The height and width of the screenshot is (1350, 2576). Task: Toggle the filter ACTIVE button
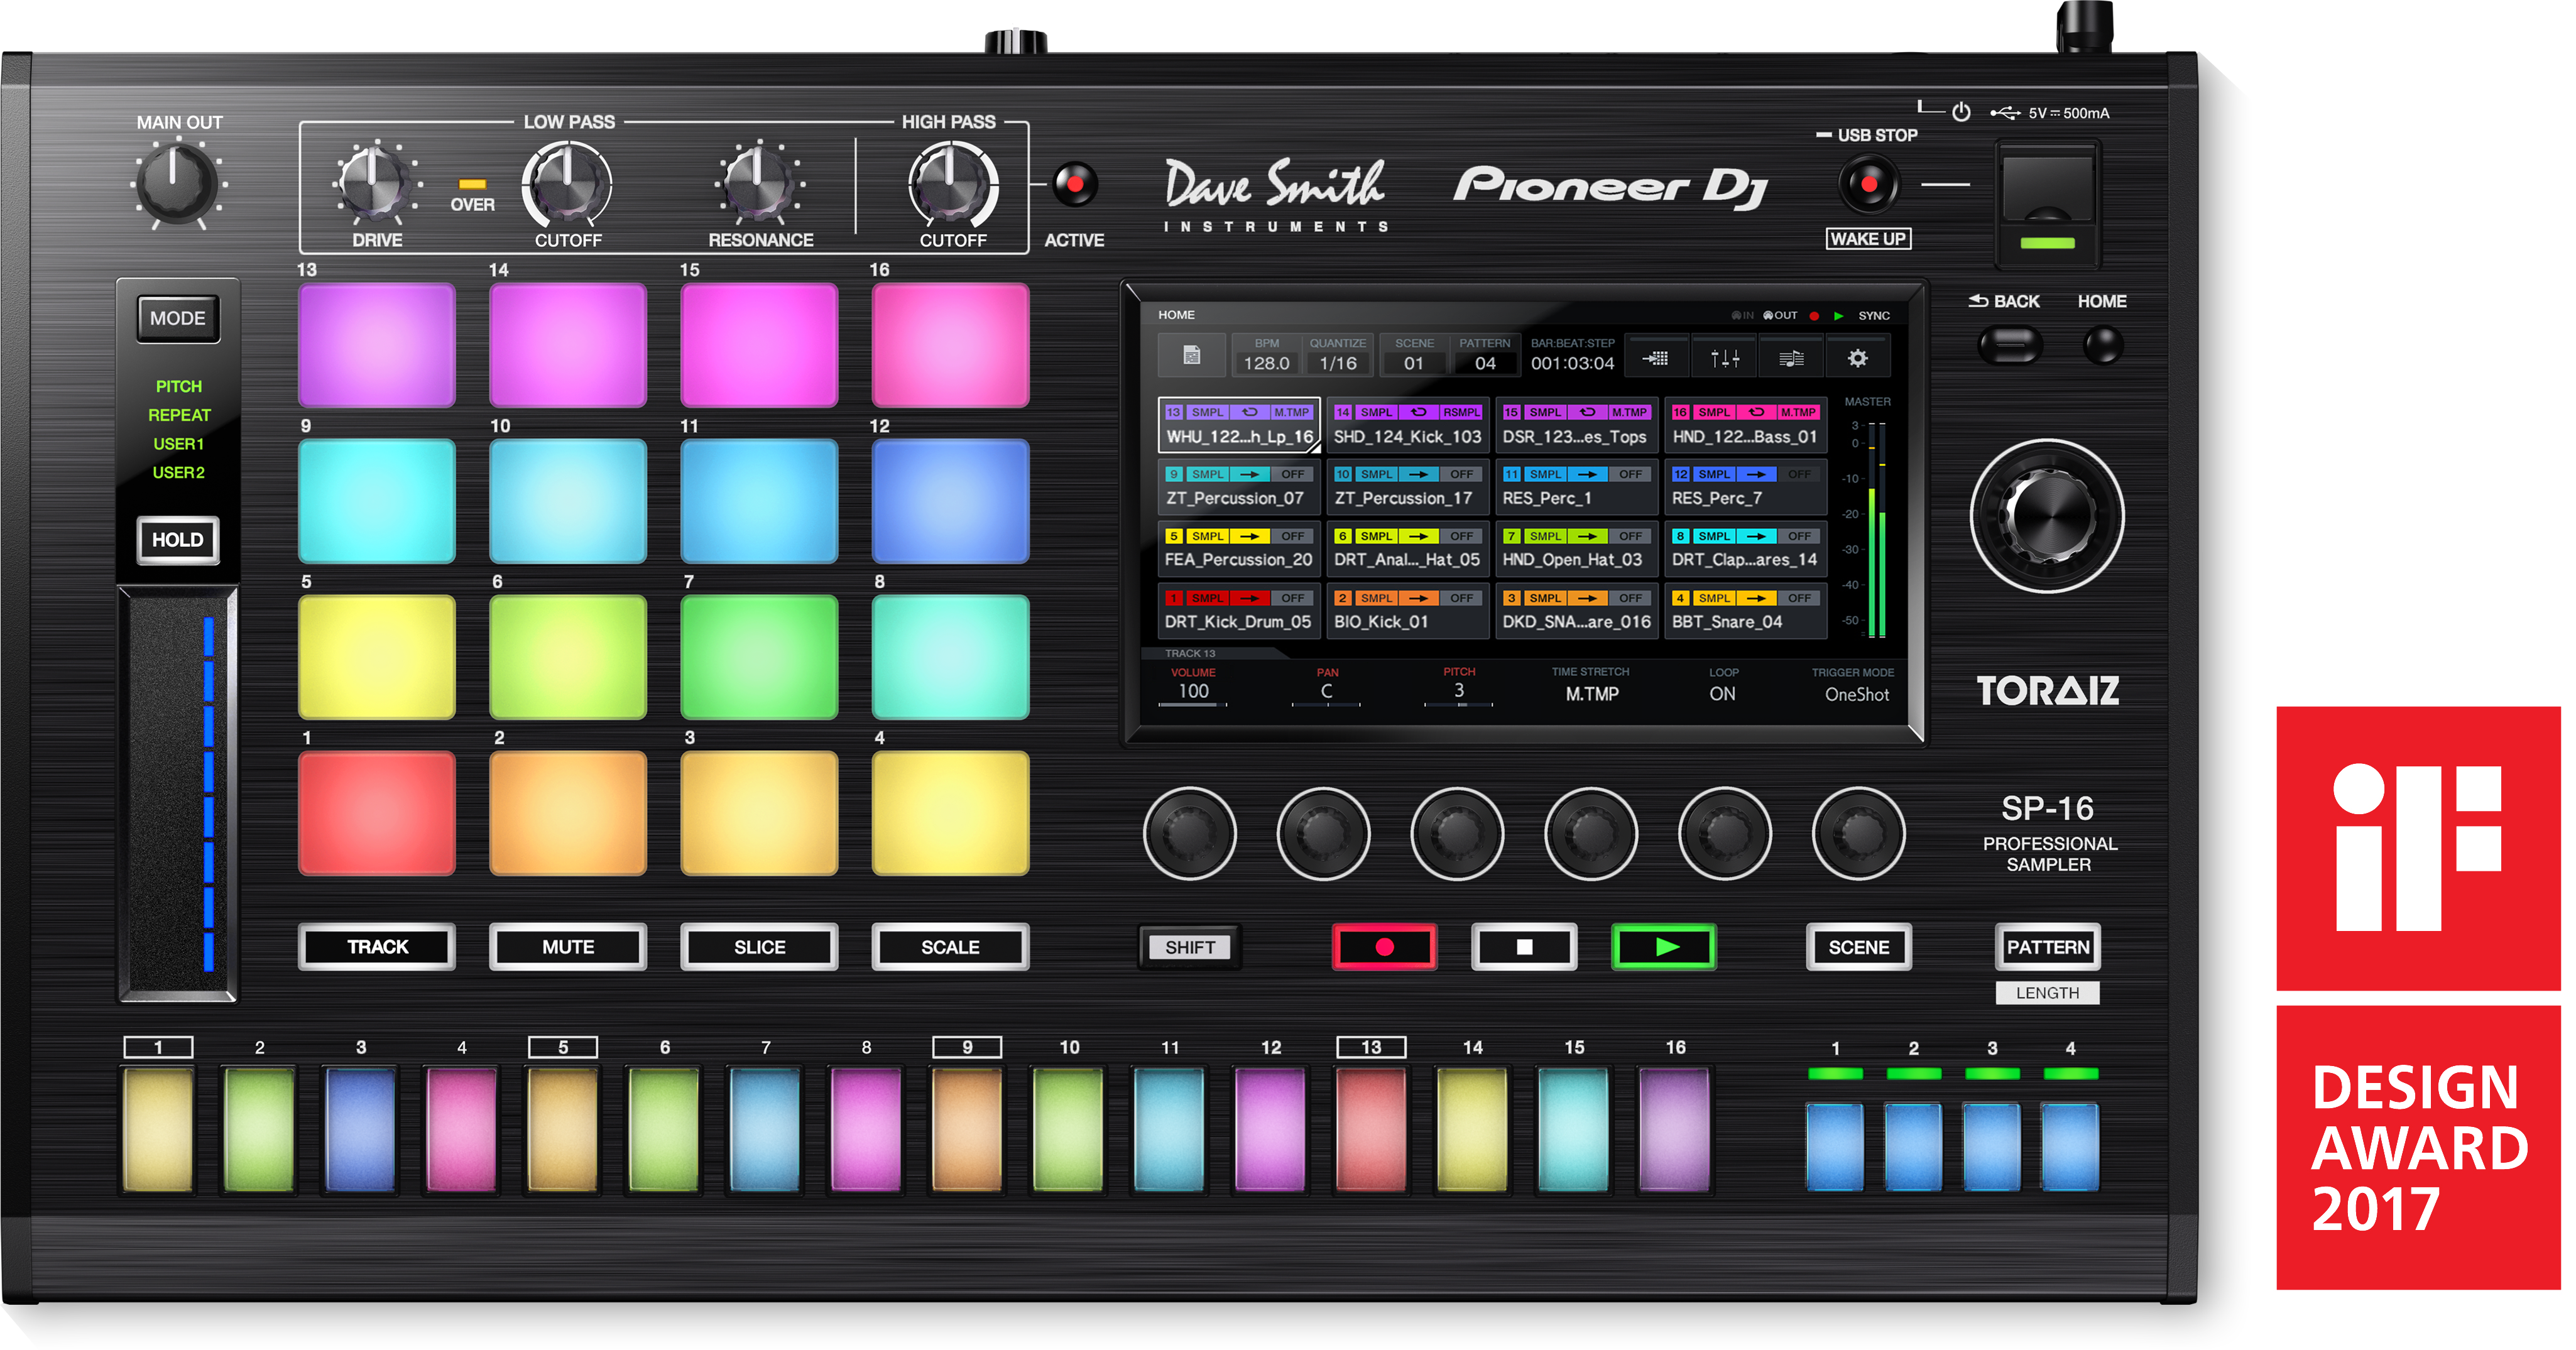(1075, 184)
